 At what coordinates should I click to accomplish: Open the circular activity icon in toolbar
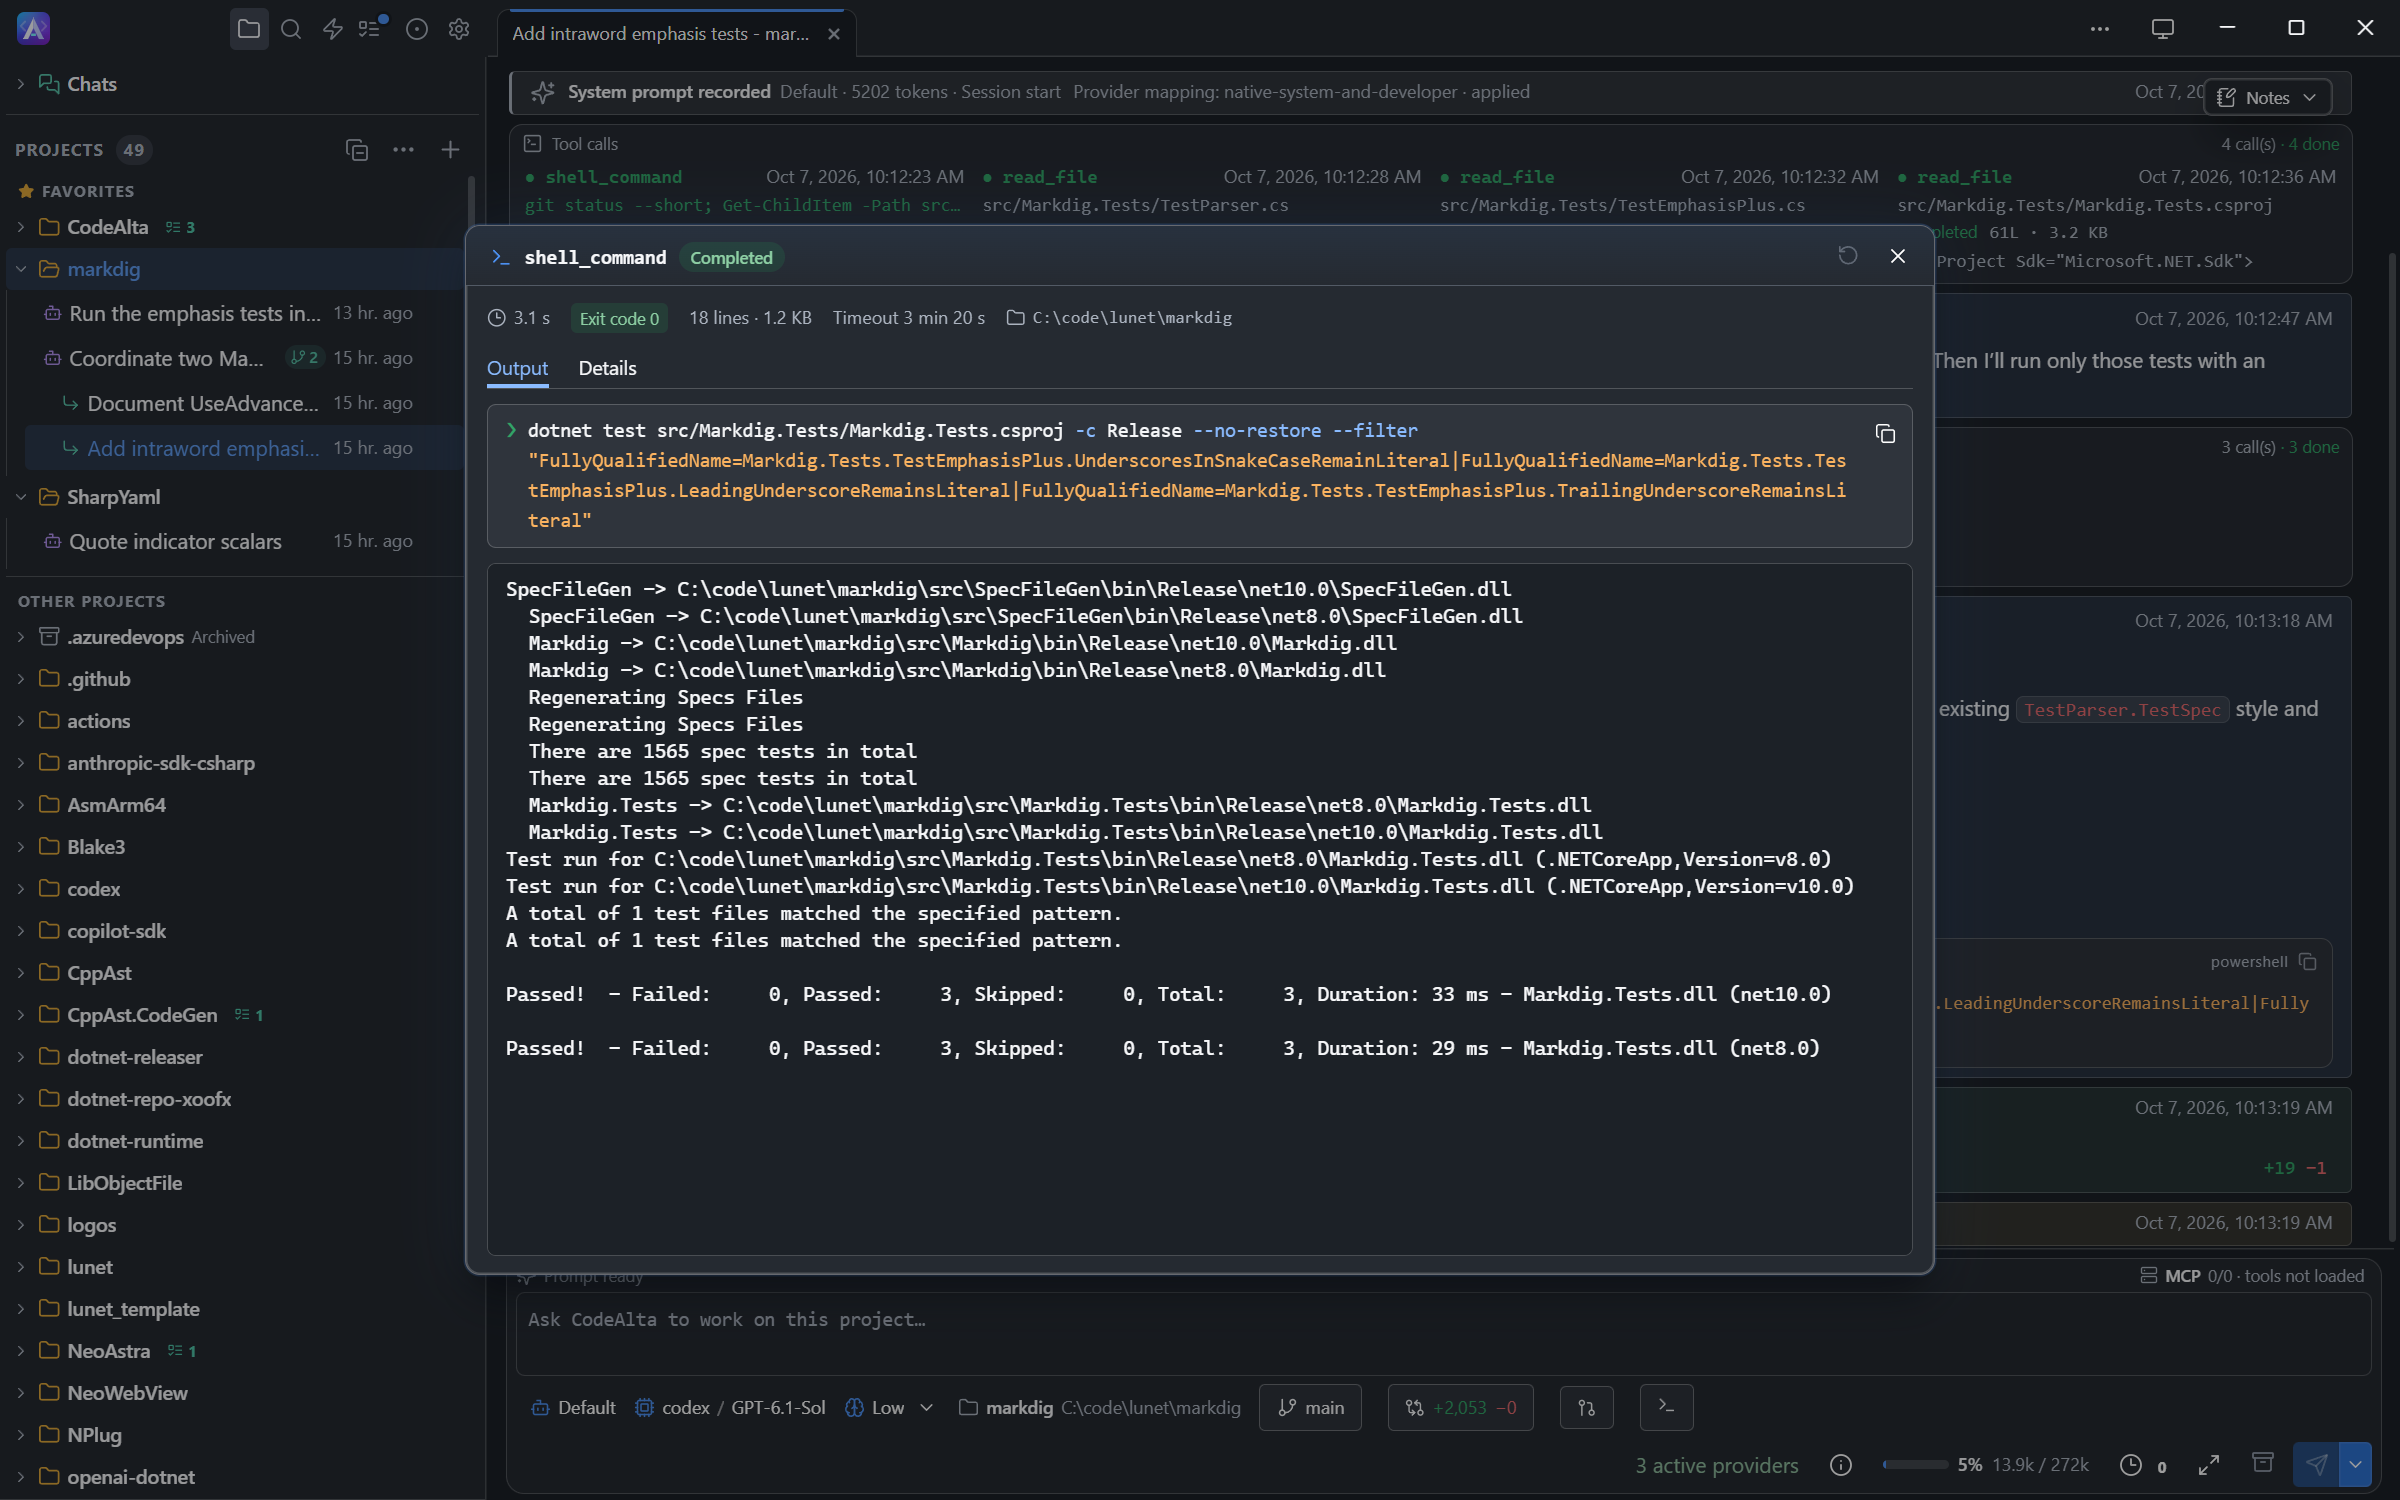point(417,29)
